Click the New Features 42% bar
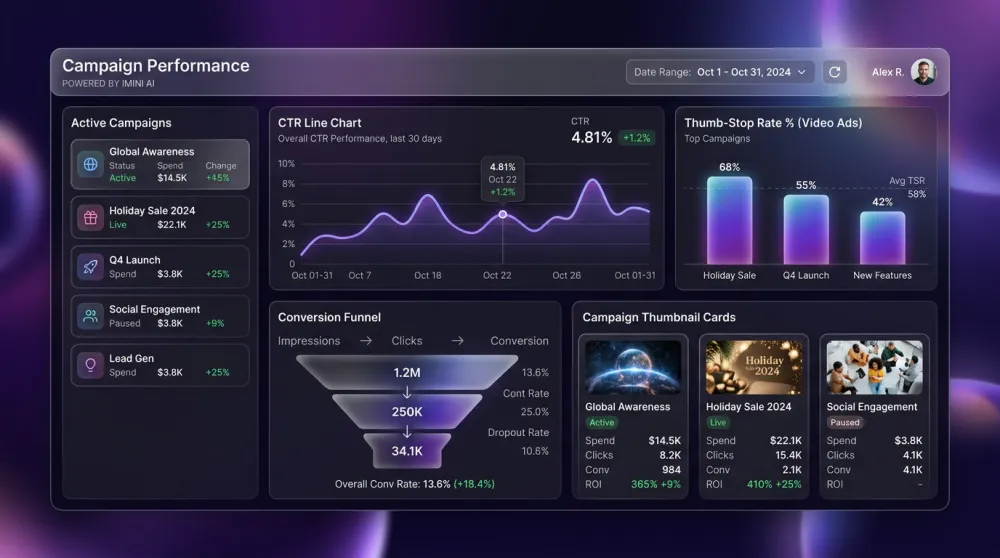 coord(882,237)
